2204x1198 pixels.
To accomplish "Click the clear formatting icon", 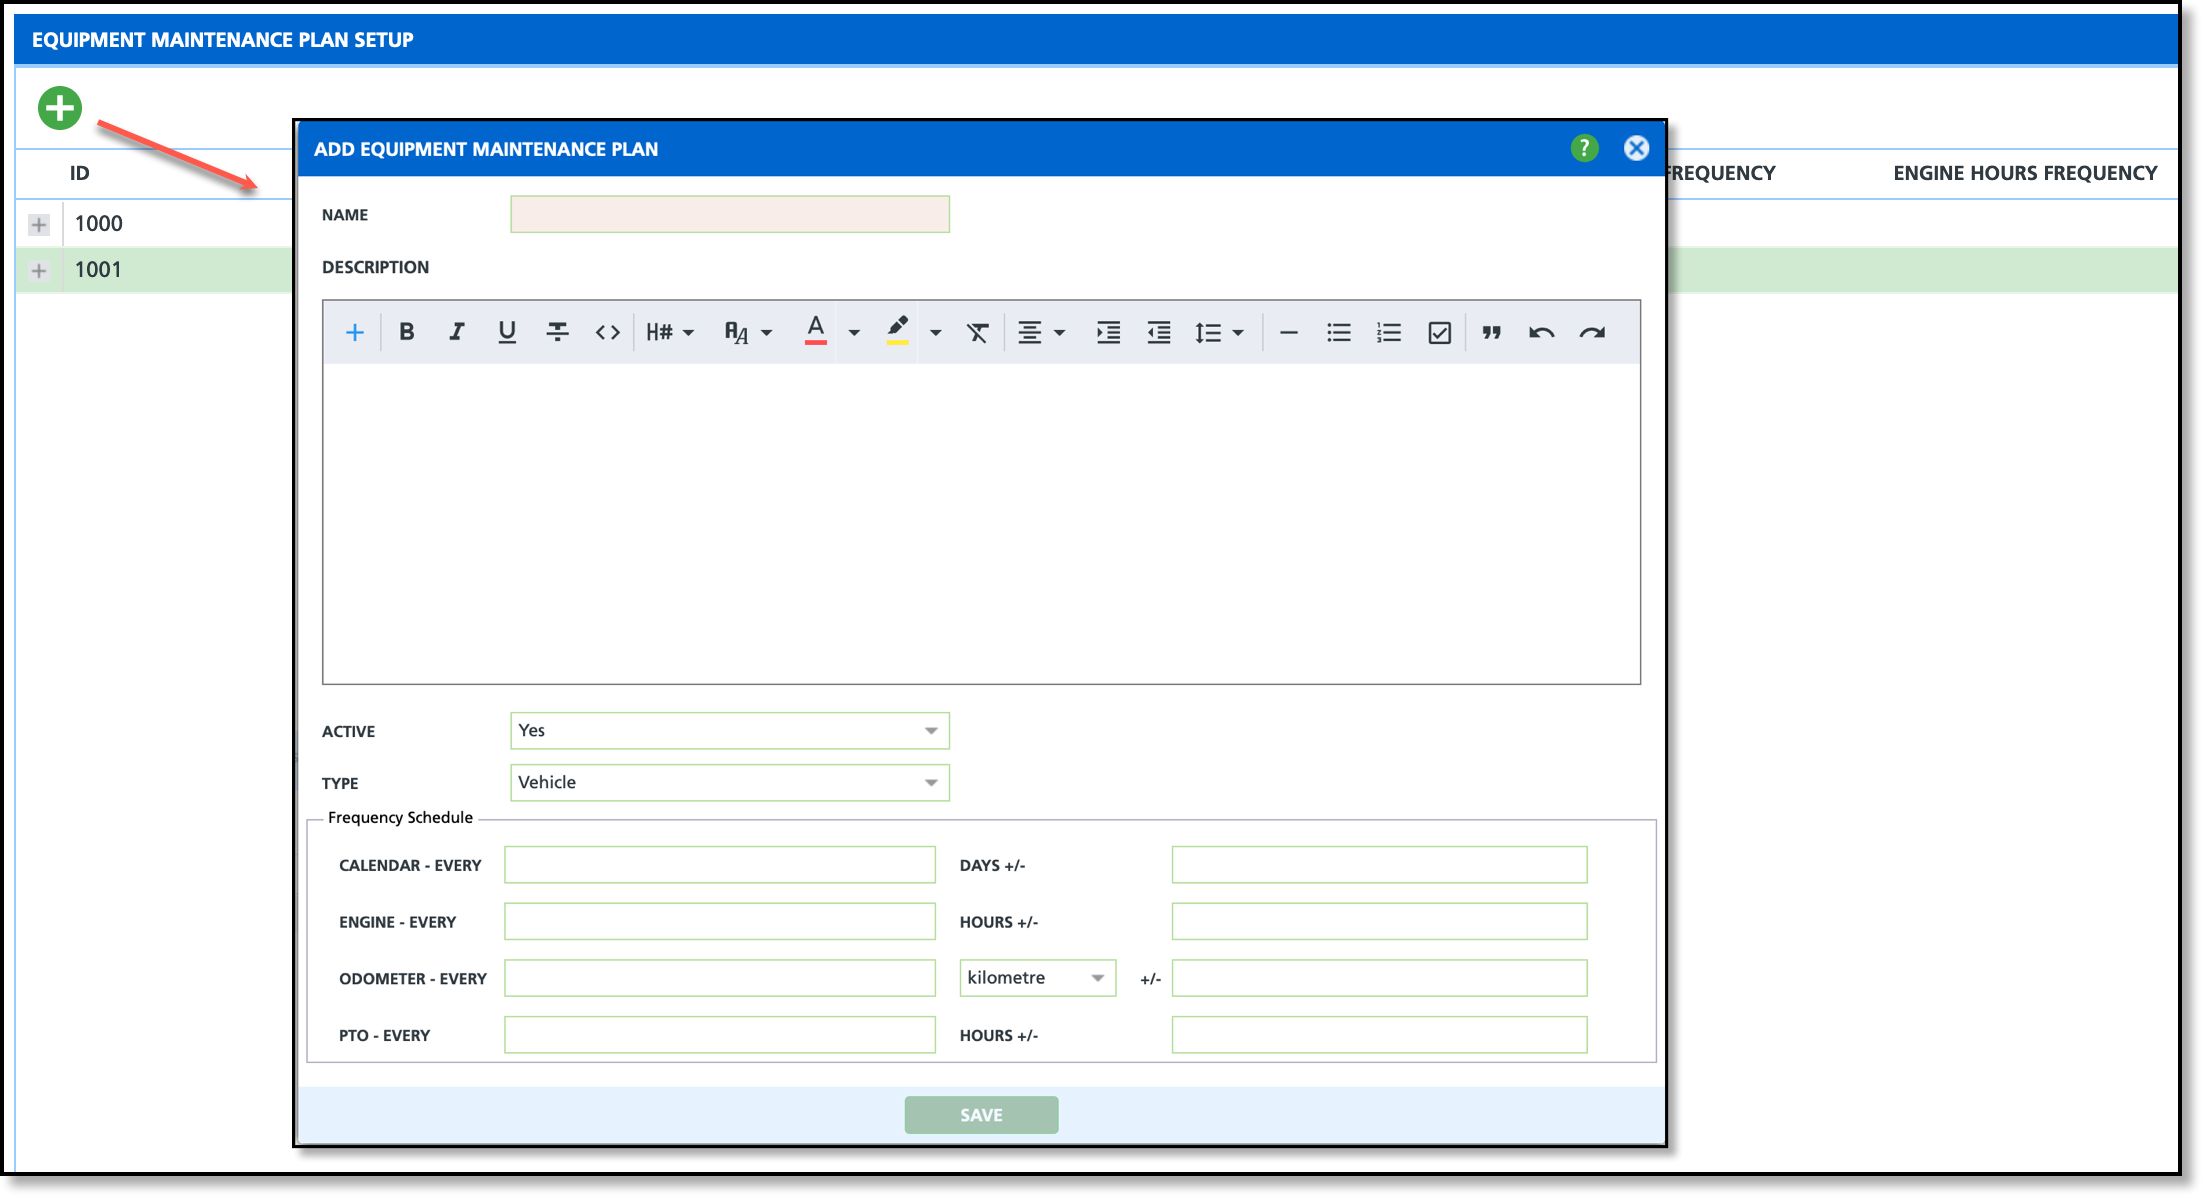I will pos(977,332).
